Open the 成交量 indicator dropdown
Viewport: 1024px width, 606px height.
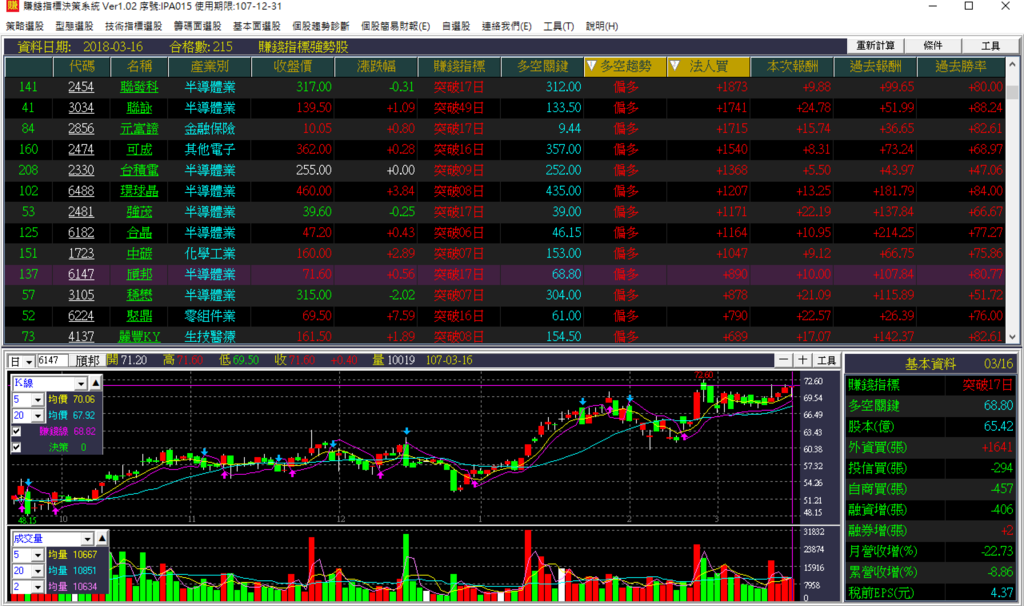[x=88, y=539]
